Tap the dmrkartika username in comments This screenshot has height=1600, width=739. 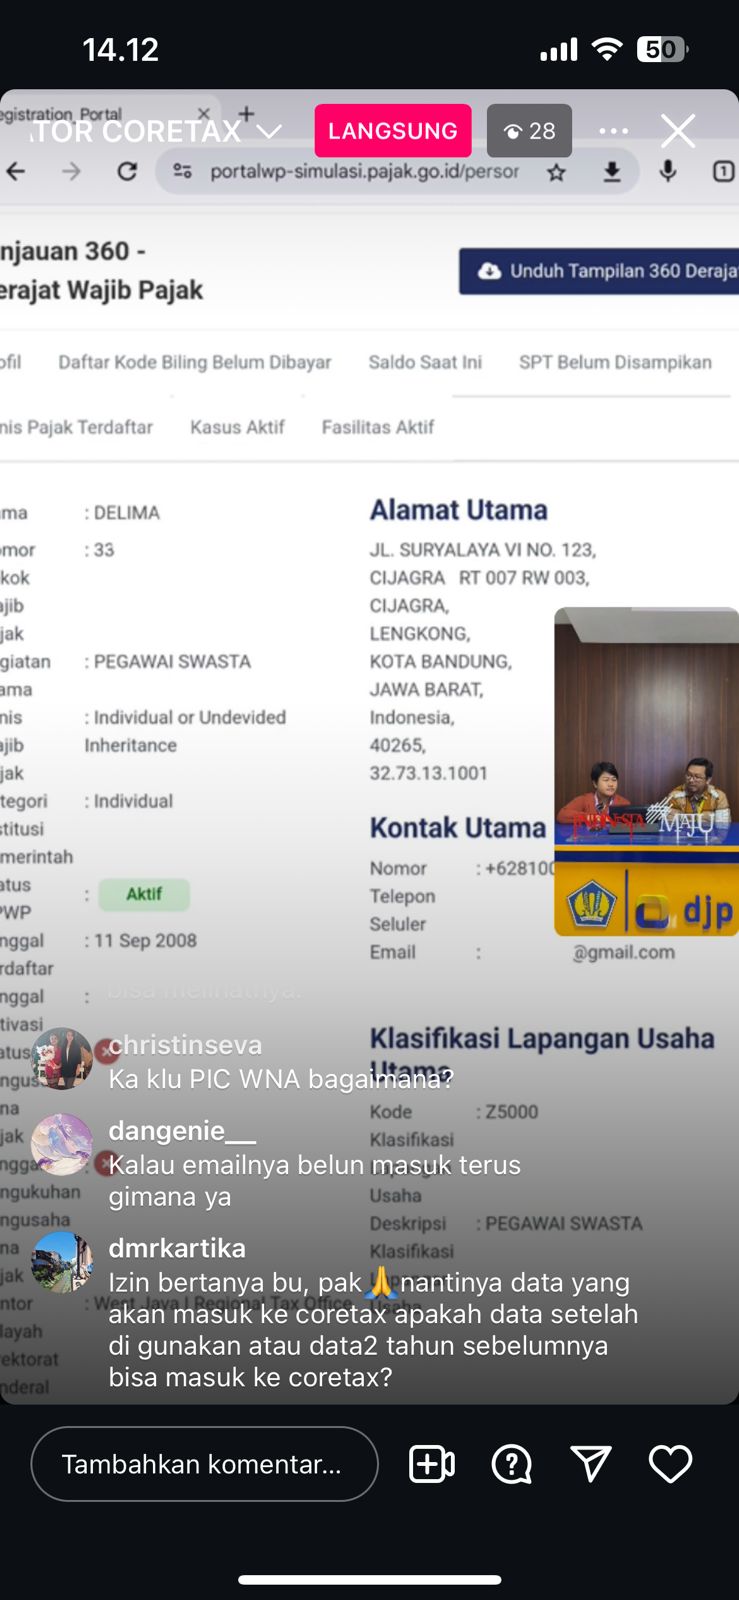tap(177, 1248)
